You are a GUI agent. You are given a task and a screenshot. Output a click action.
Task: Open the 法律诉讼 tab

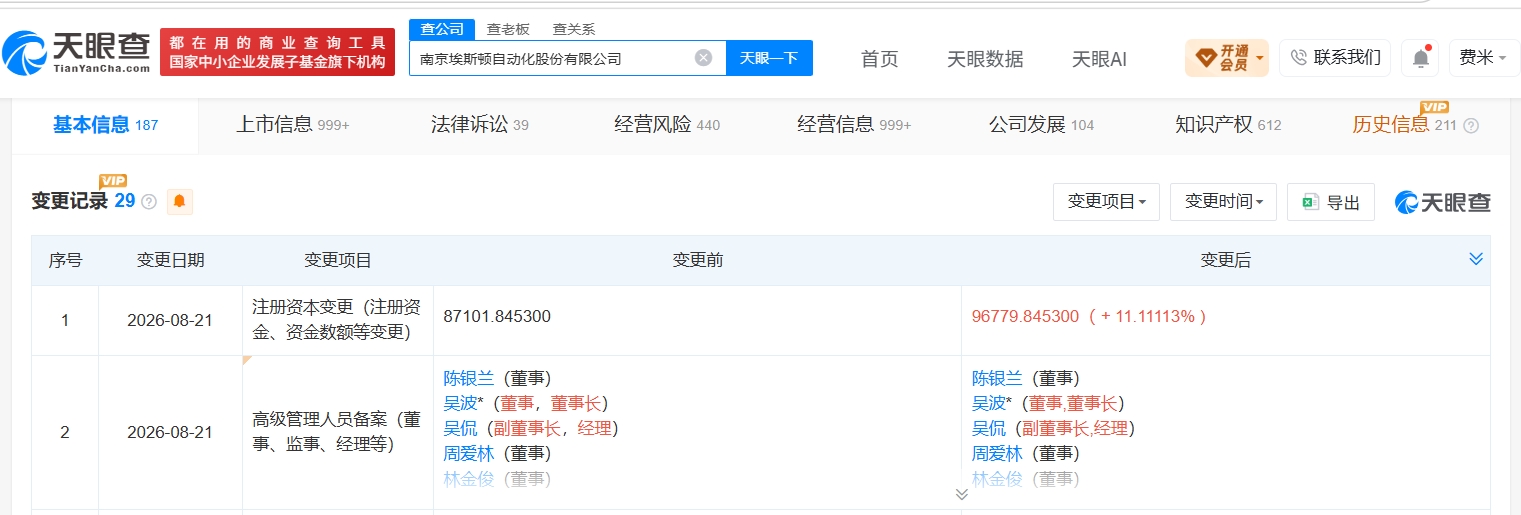coord(480,125)
